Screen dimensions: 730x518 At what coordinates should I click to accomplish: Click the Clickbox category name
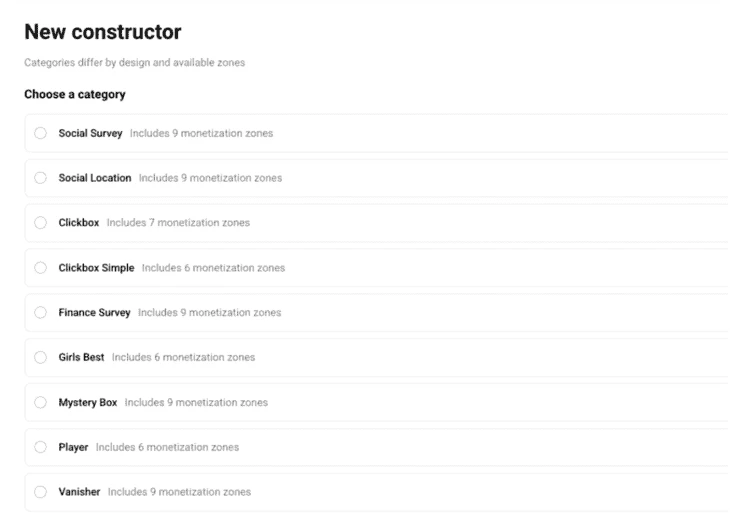point(79,223)
